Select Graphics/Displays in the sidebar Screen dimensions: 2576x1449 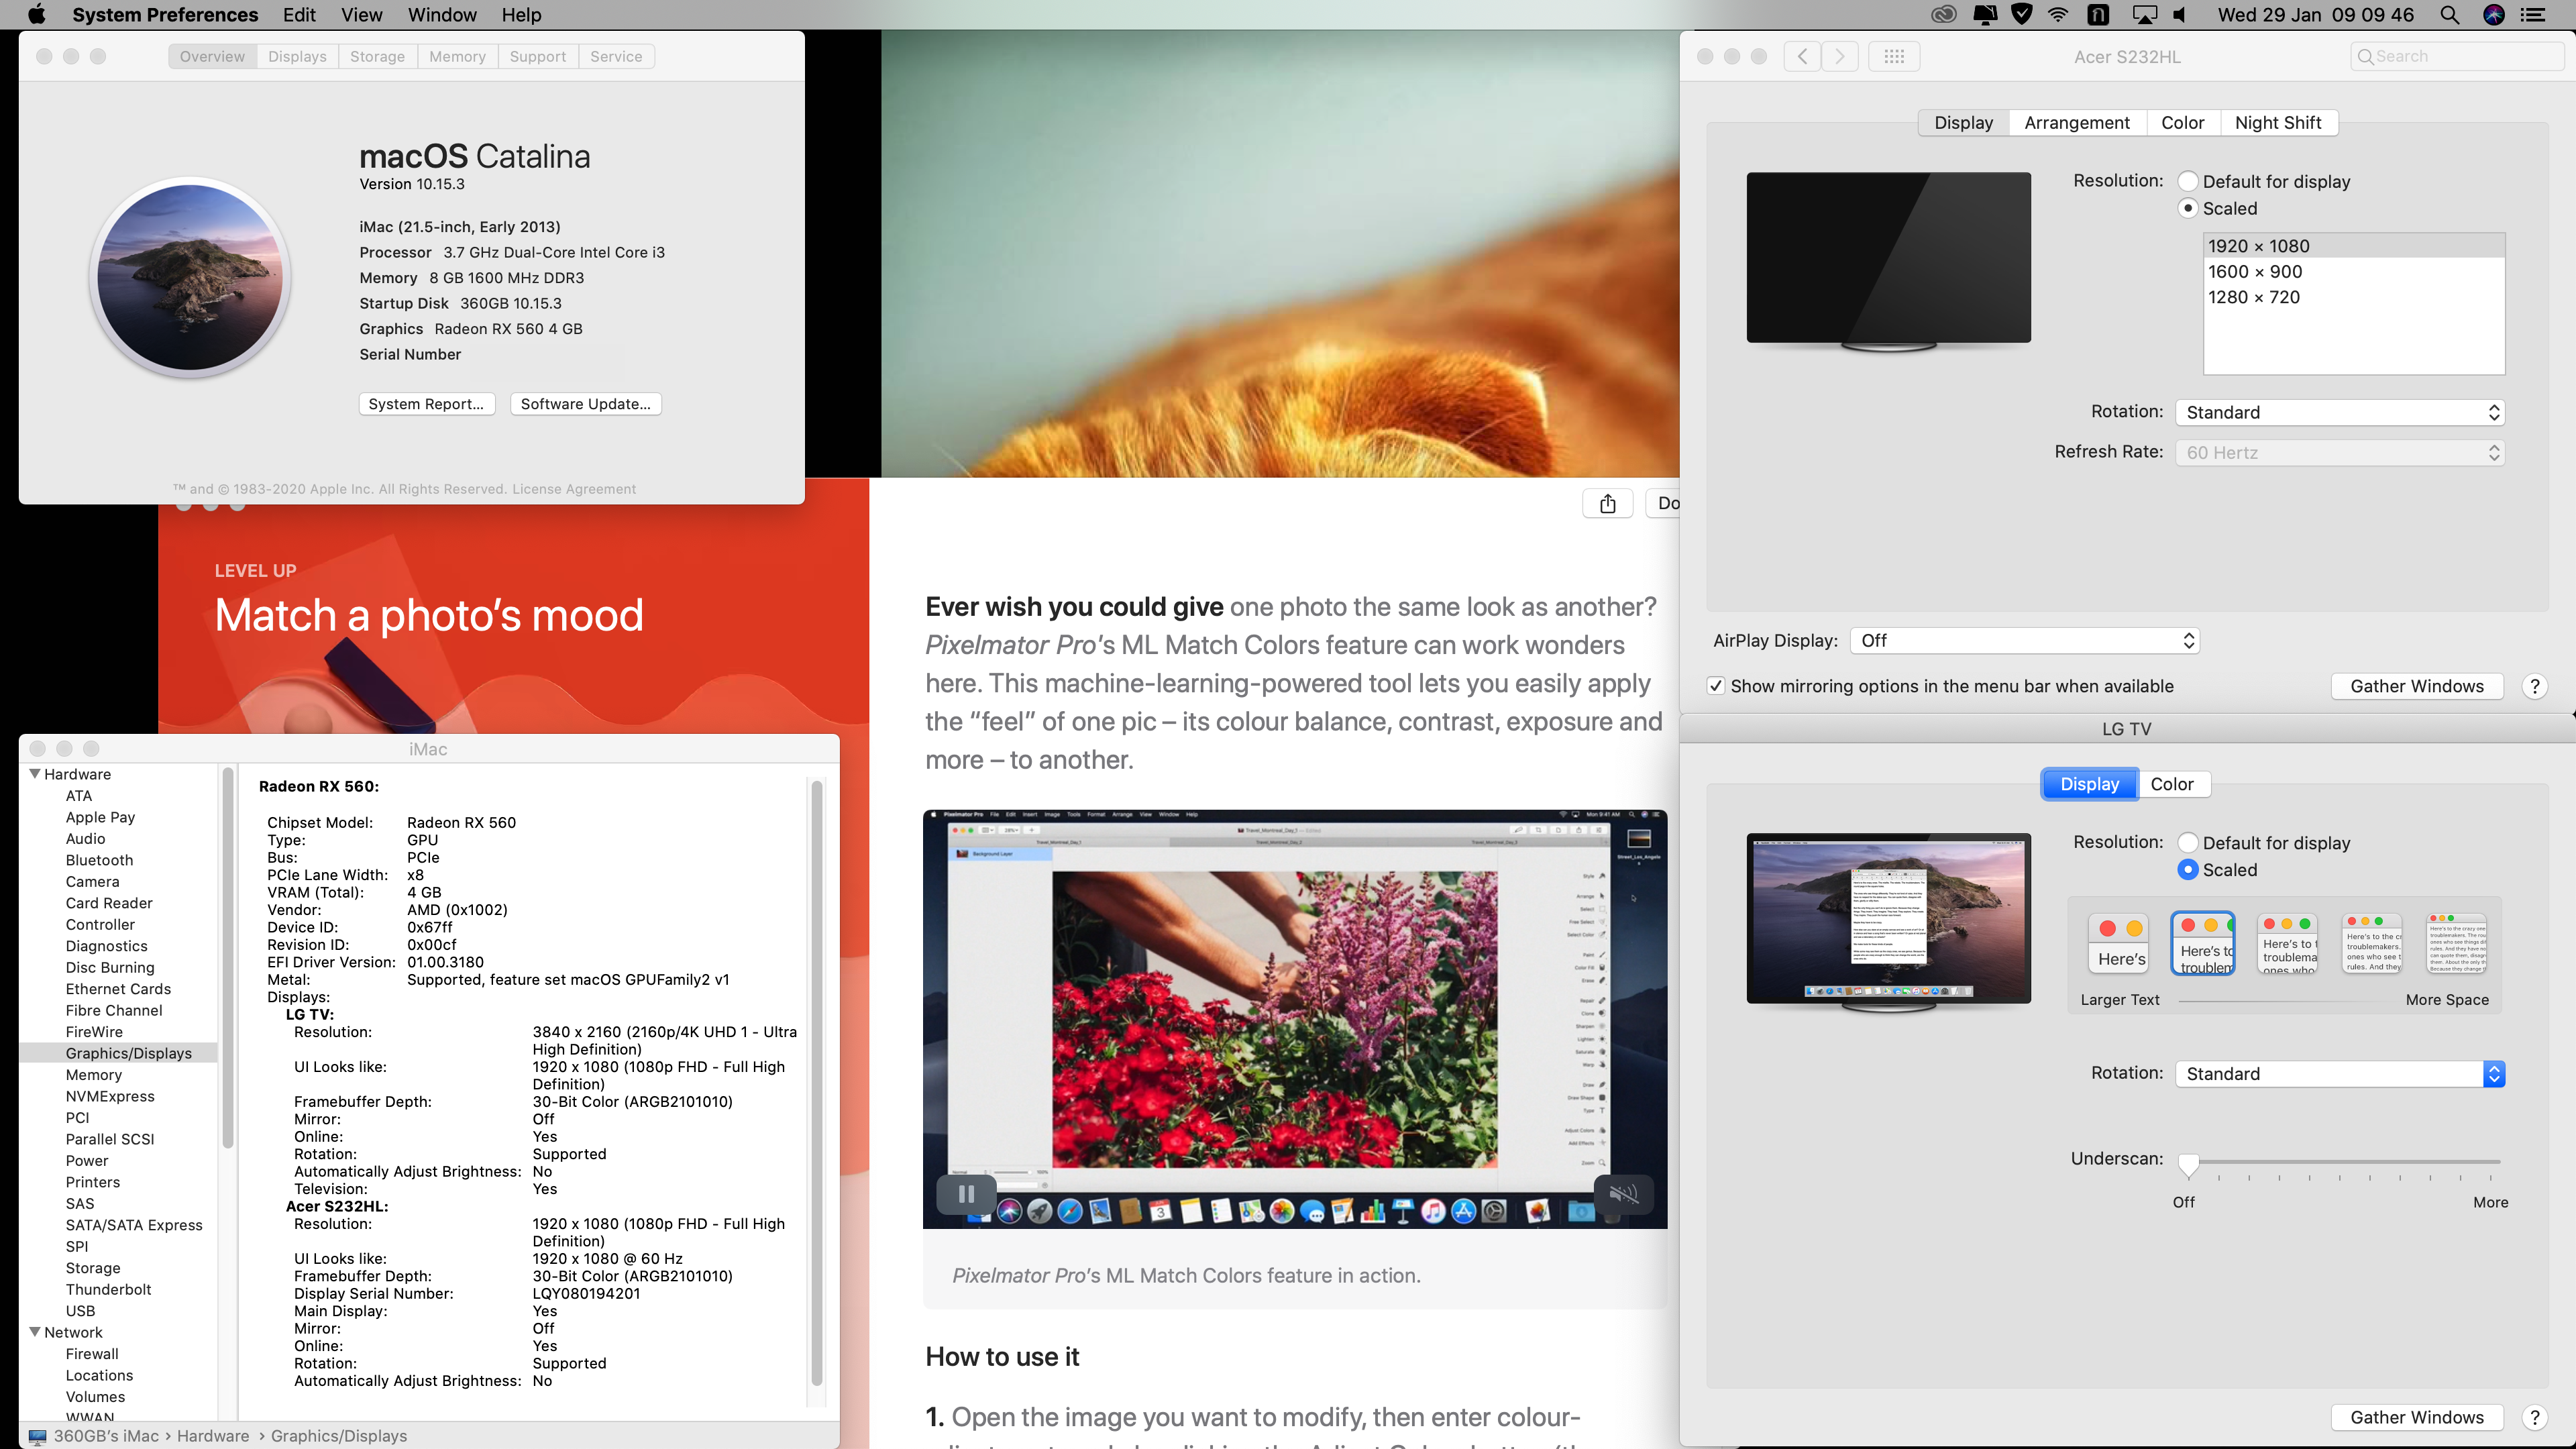pos(119,1053)
